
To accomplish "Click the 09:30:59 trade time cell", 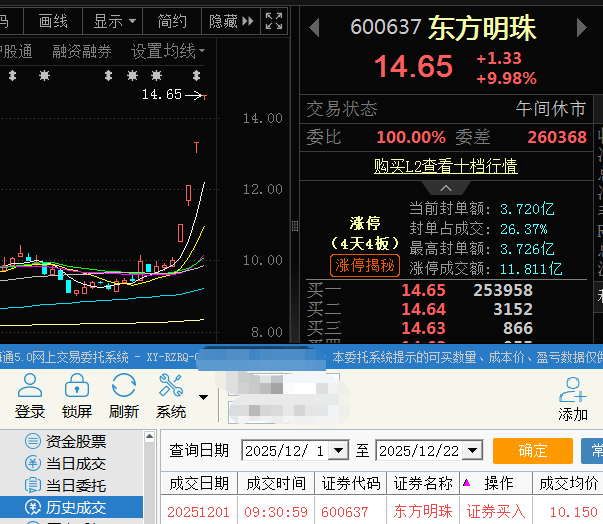I will coord(276,512).
